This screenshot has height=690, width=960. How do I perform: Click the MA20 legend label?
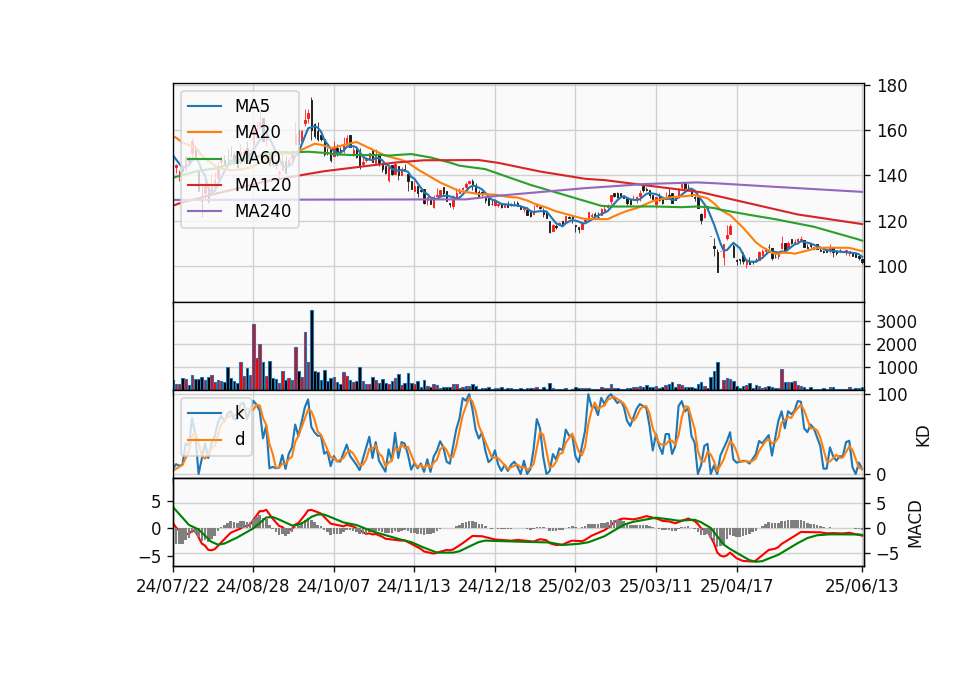[x=257, y=132]
